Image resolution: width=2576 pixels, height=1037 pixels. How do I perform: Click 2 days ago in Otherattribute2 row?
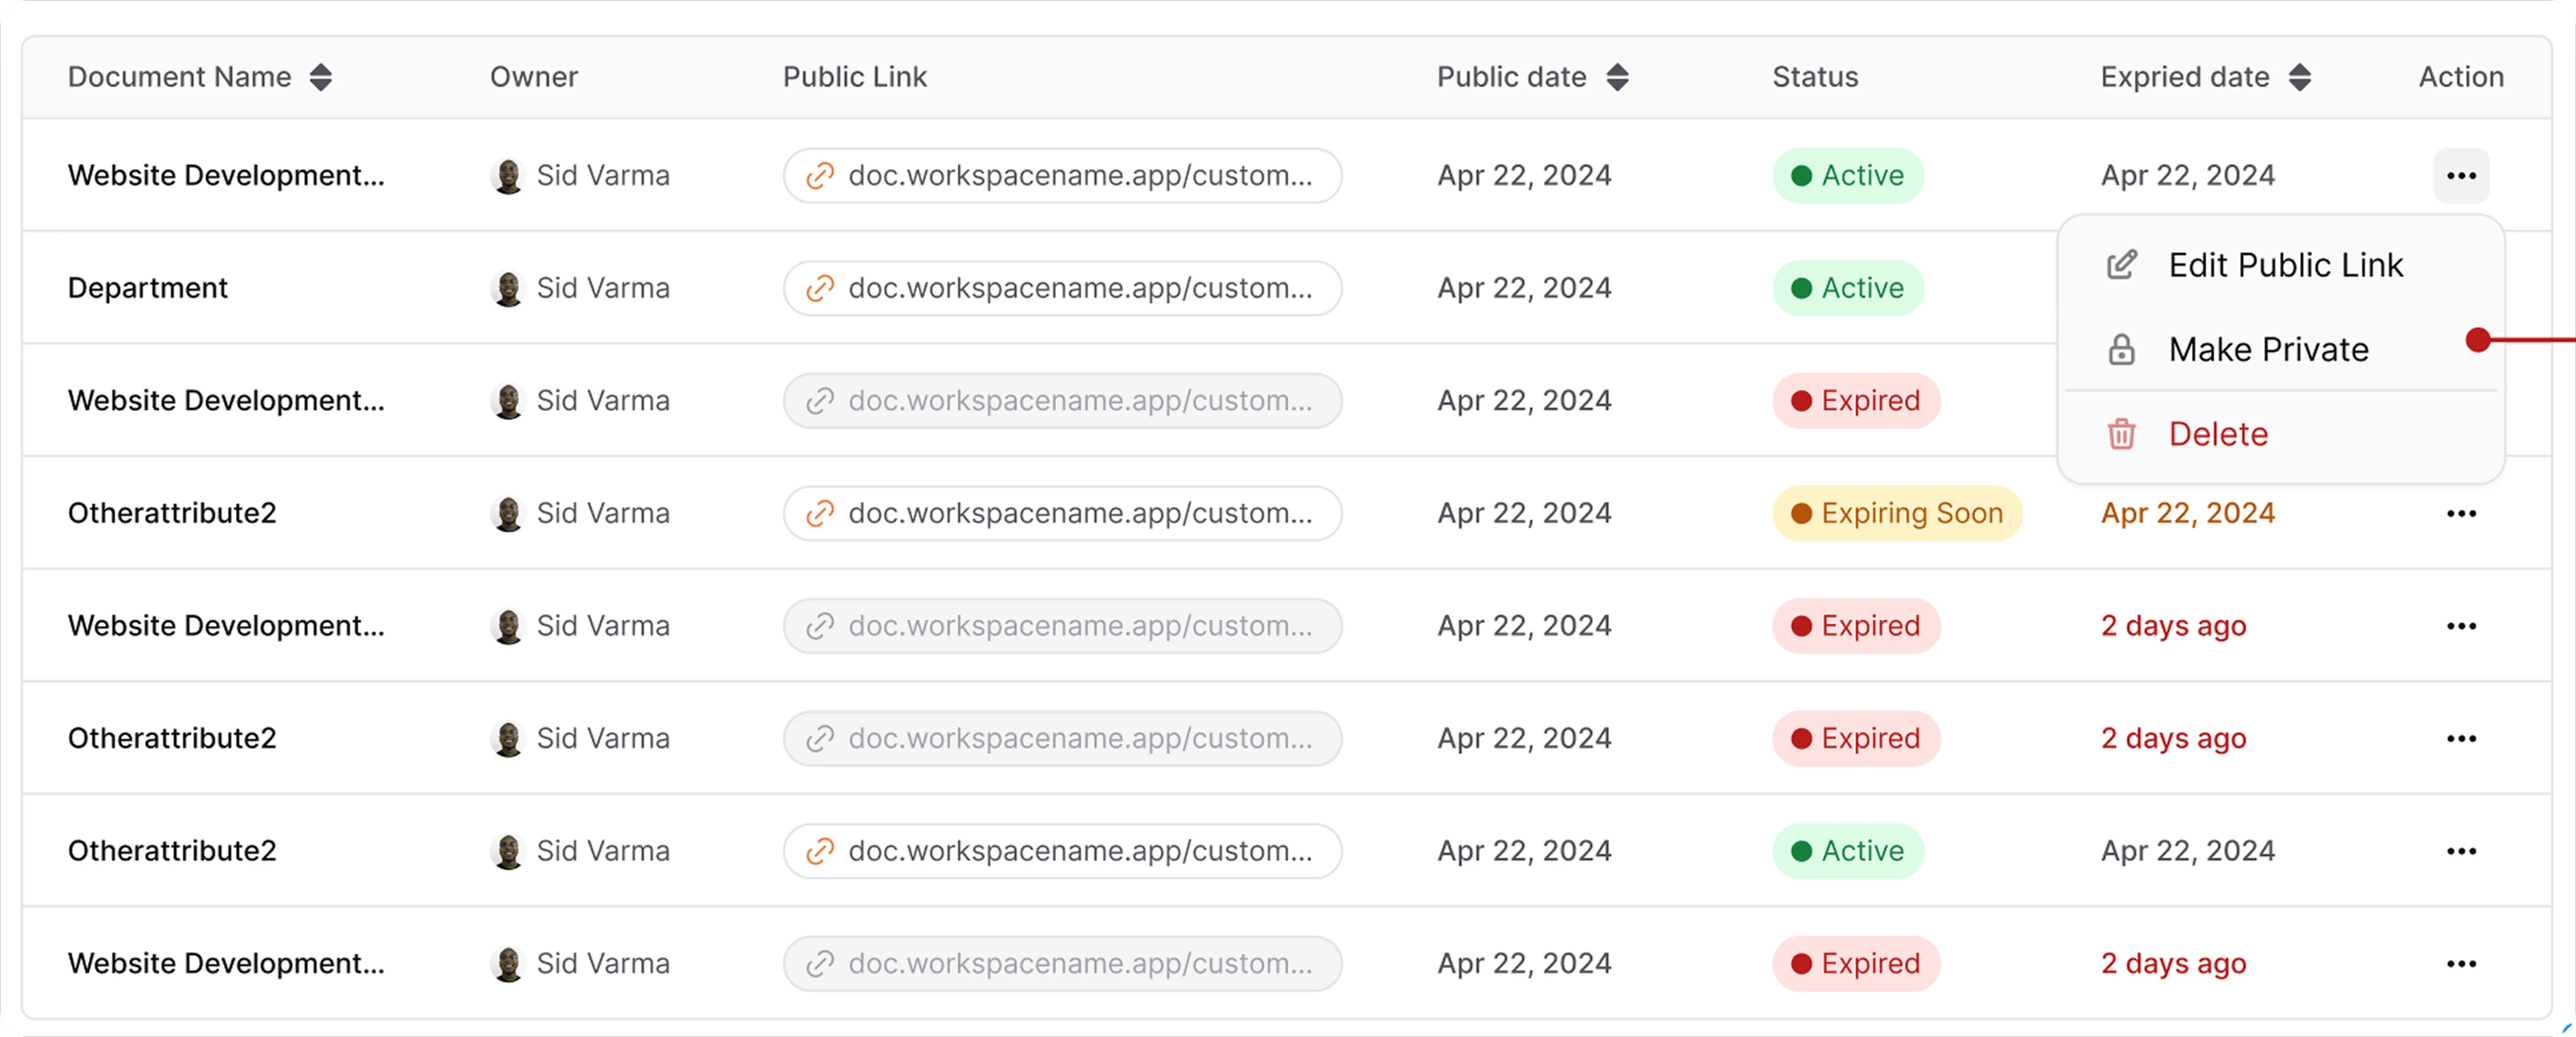(x=2173, y=739)
